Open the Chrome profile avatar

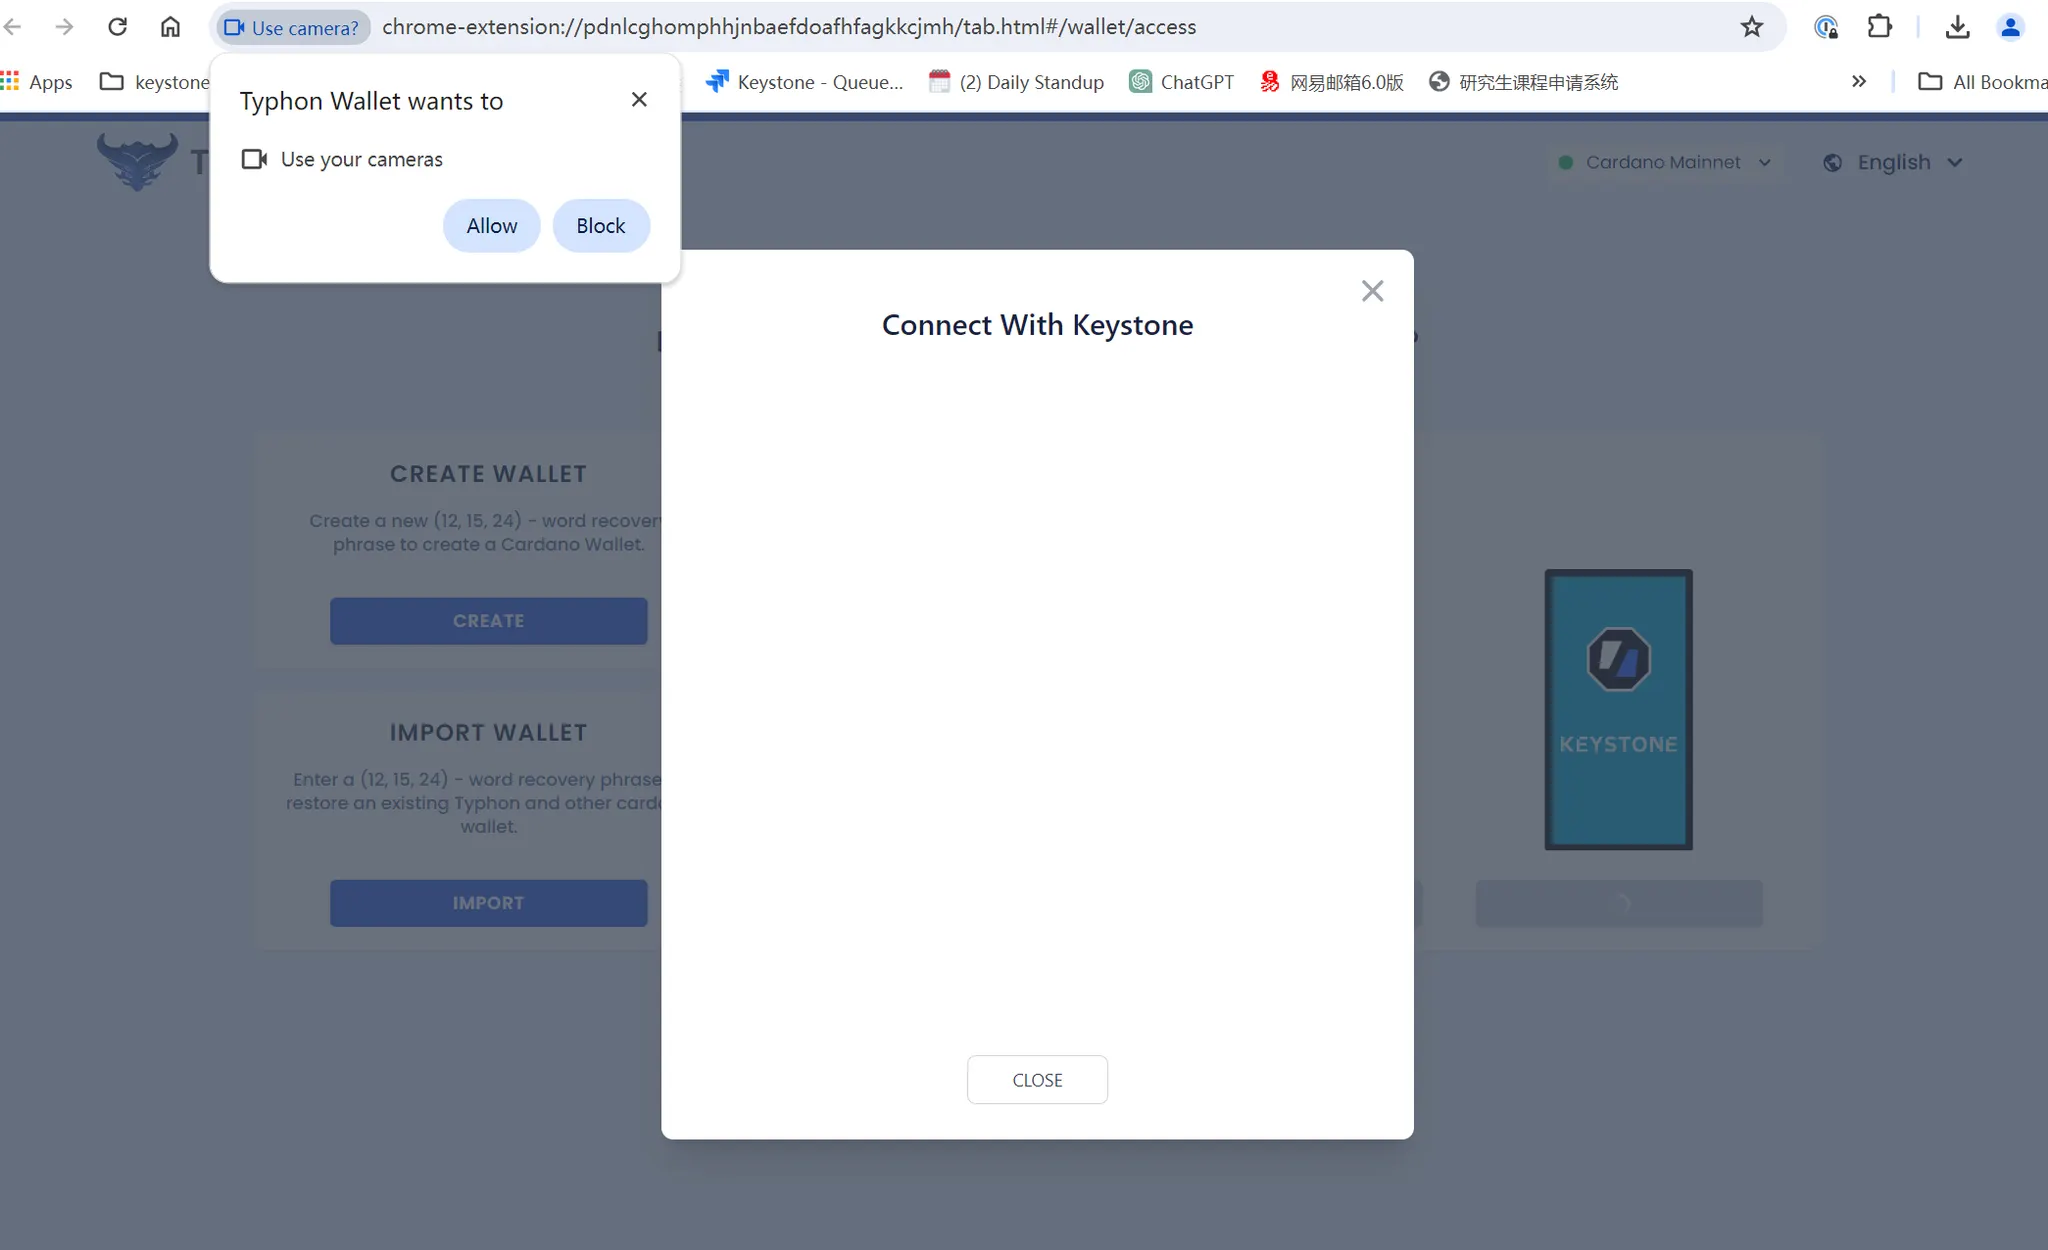2009,27
